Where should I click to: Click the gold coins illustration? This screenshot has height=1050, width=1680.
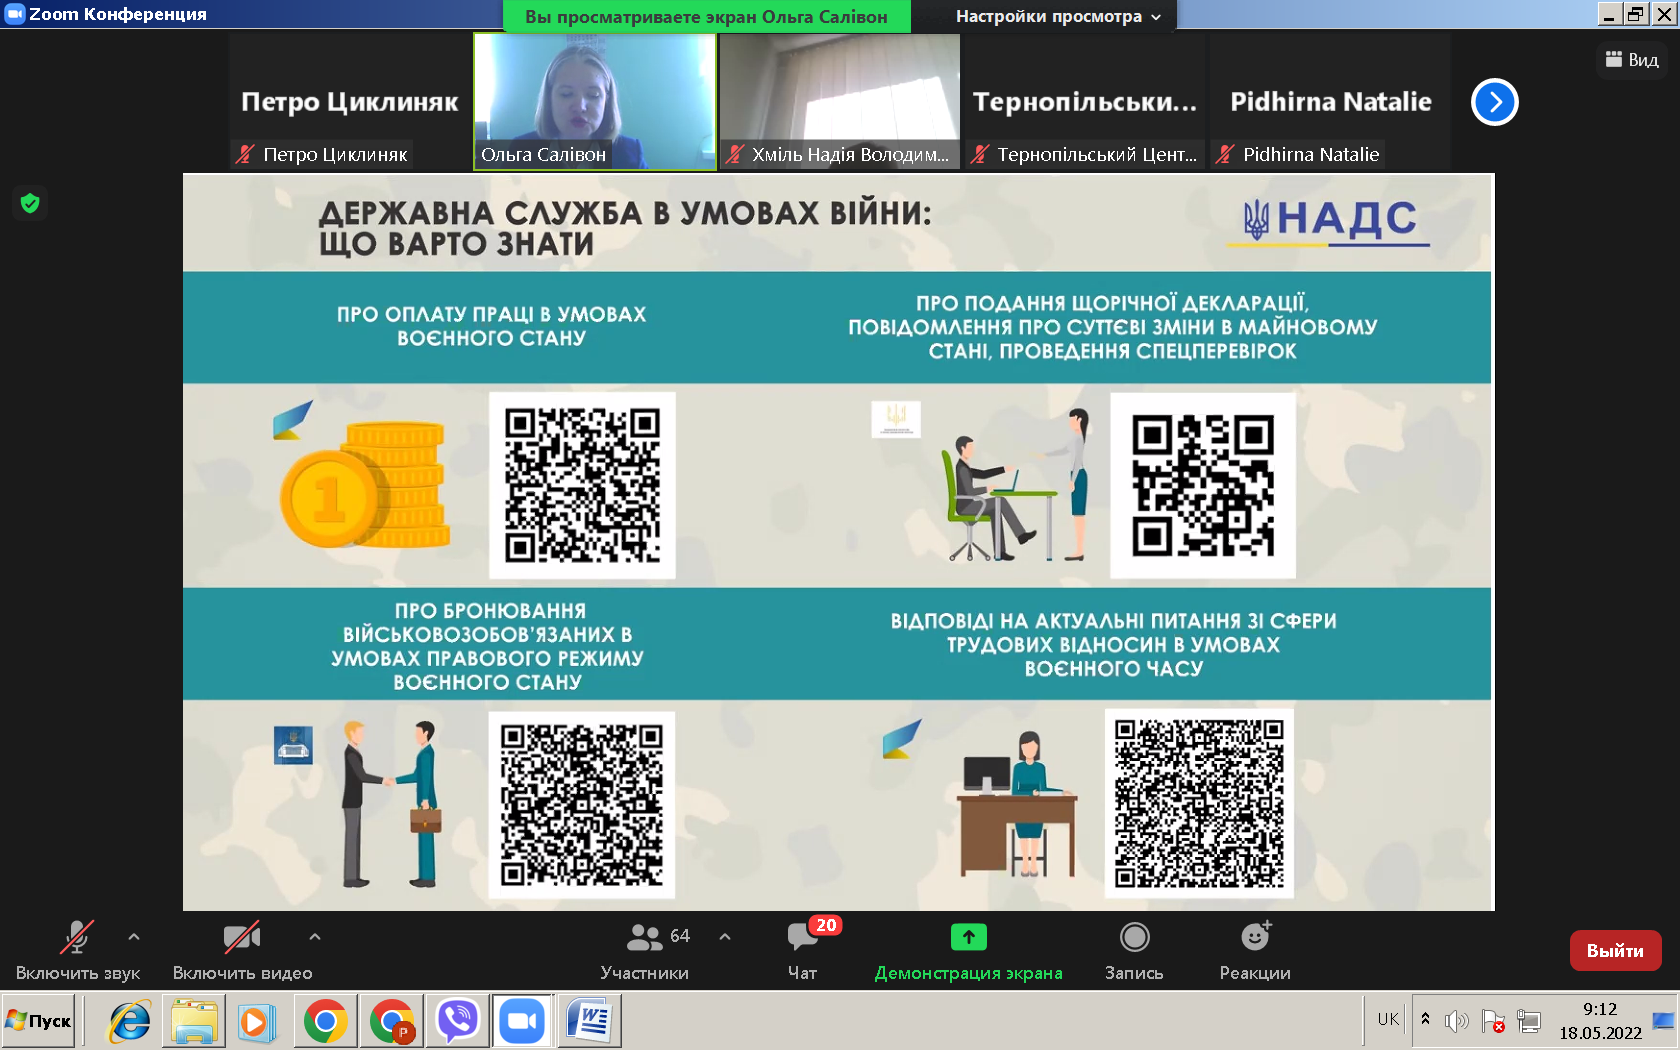click(363, 484)
